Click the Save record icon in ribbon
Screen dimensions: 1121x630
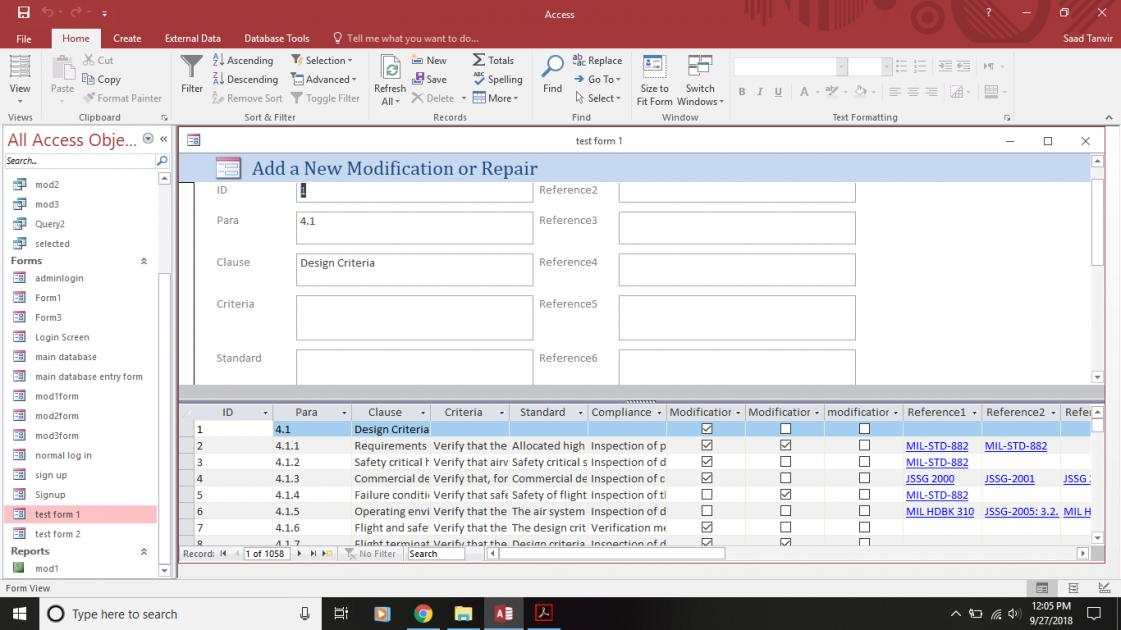point(418,79)
